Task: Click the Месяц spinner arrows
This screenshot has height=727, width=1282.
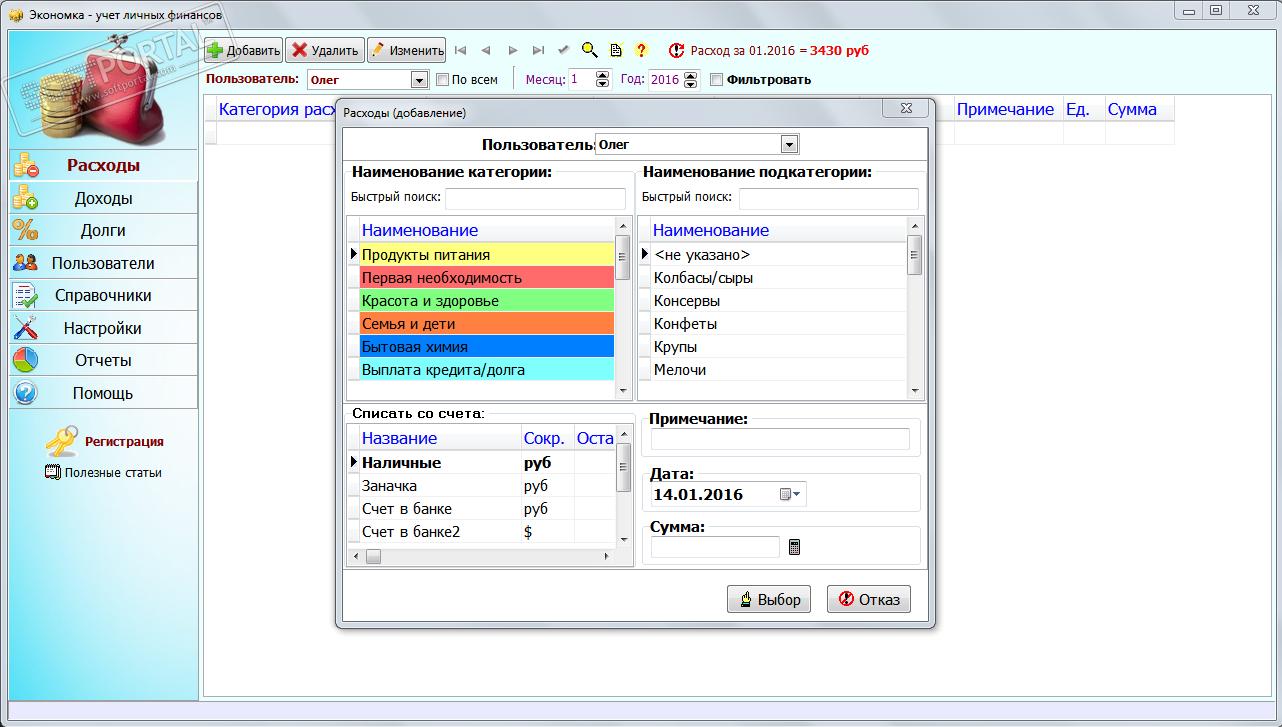Action: [x=603, y=80]
